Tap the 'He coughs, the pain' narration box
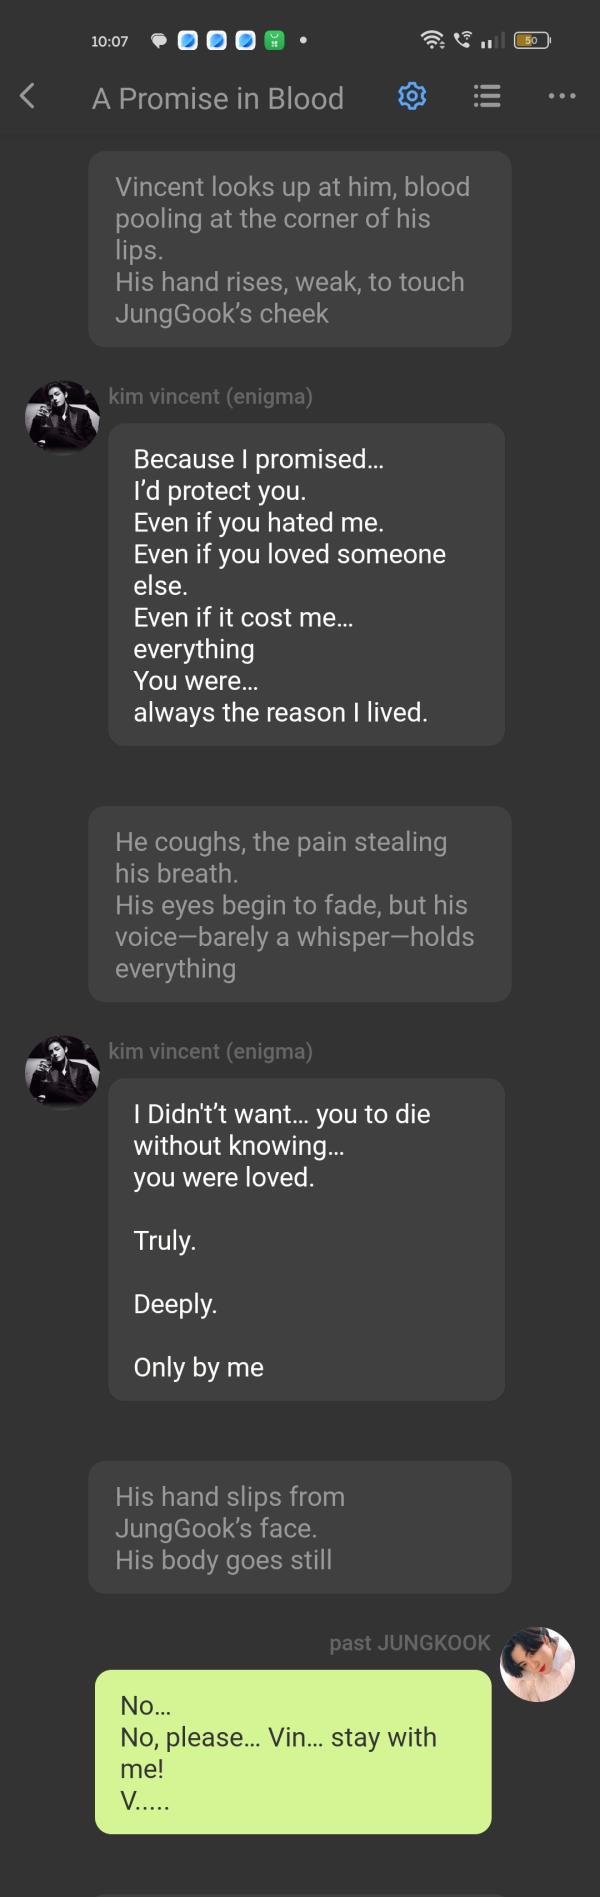 click(300, 905)
